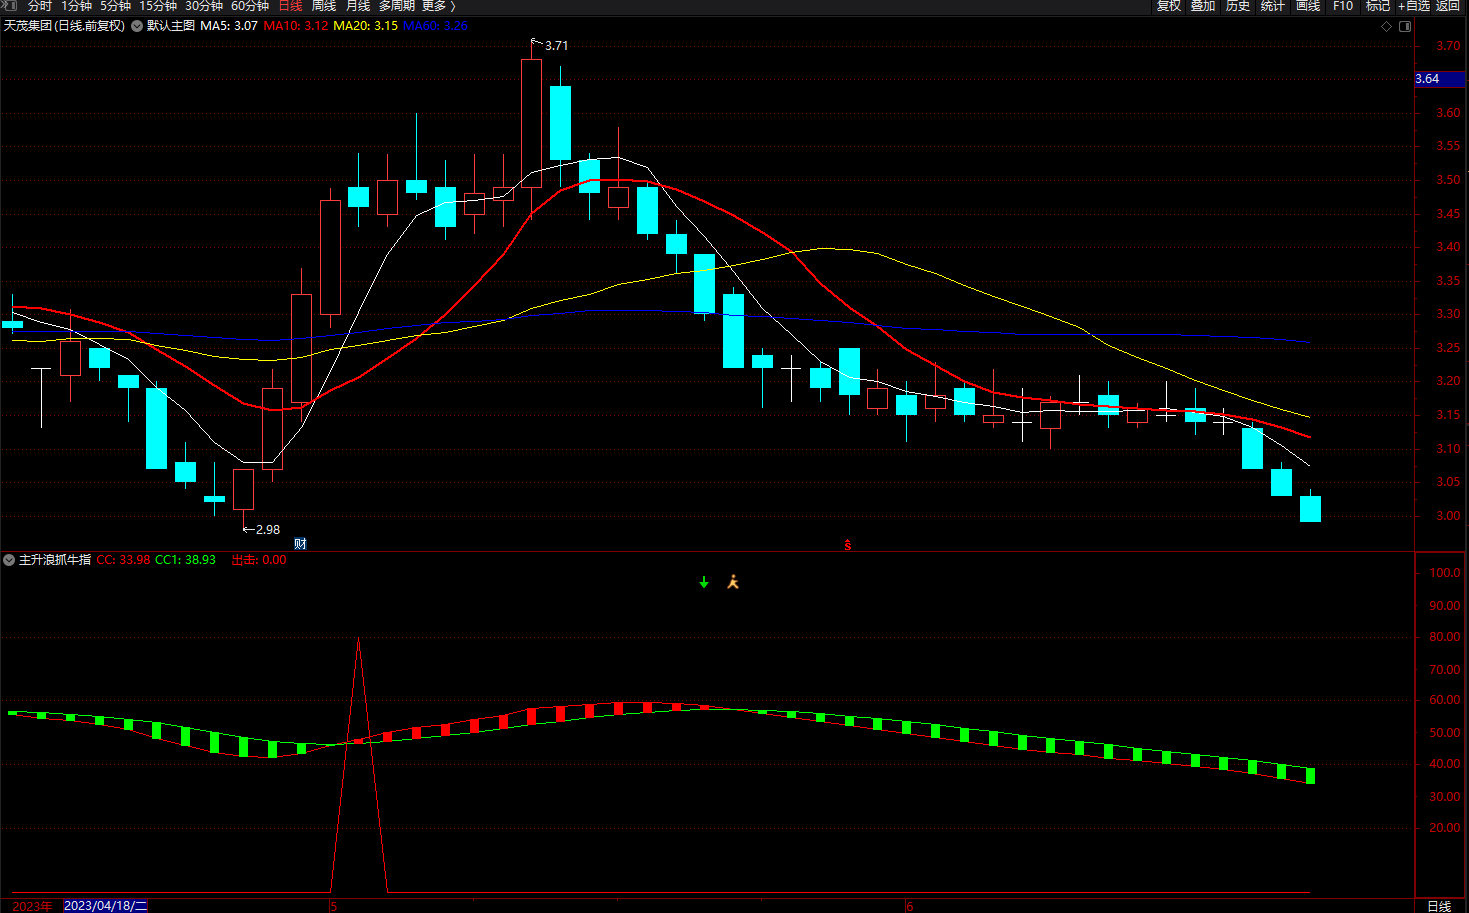Toggle the side panel layout icon

pos(1404,26)
